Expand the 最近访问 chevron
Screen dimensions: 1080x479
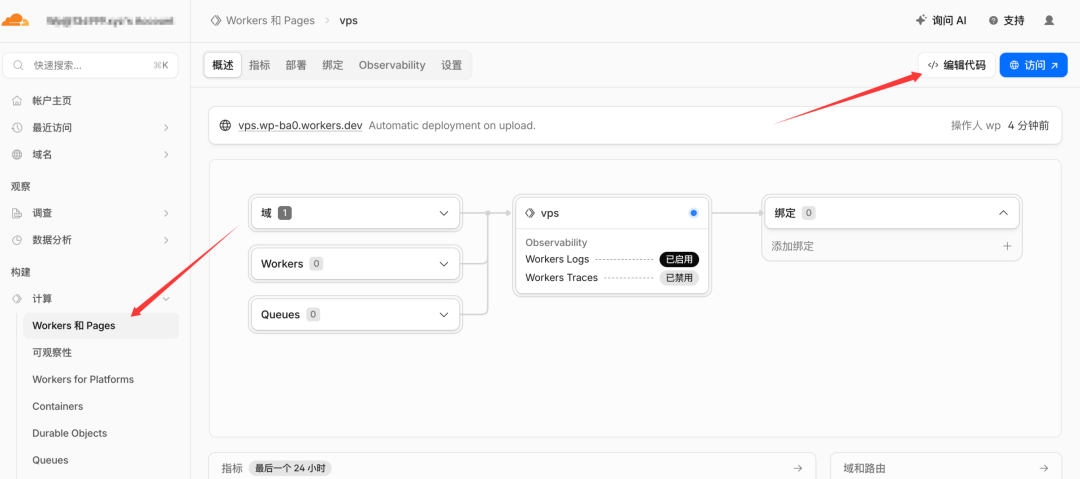166,128
